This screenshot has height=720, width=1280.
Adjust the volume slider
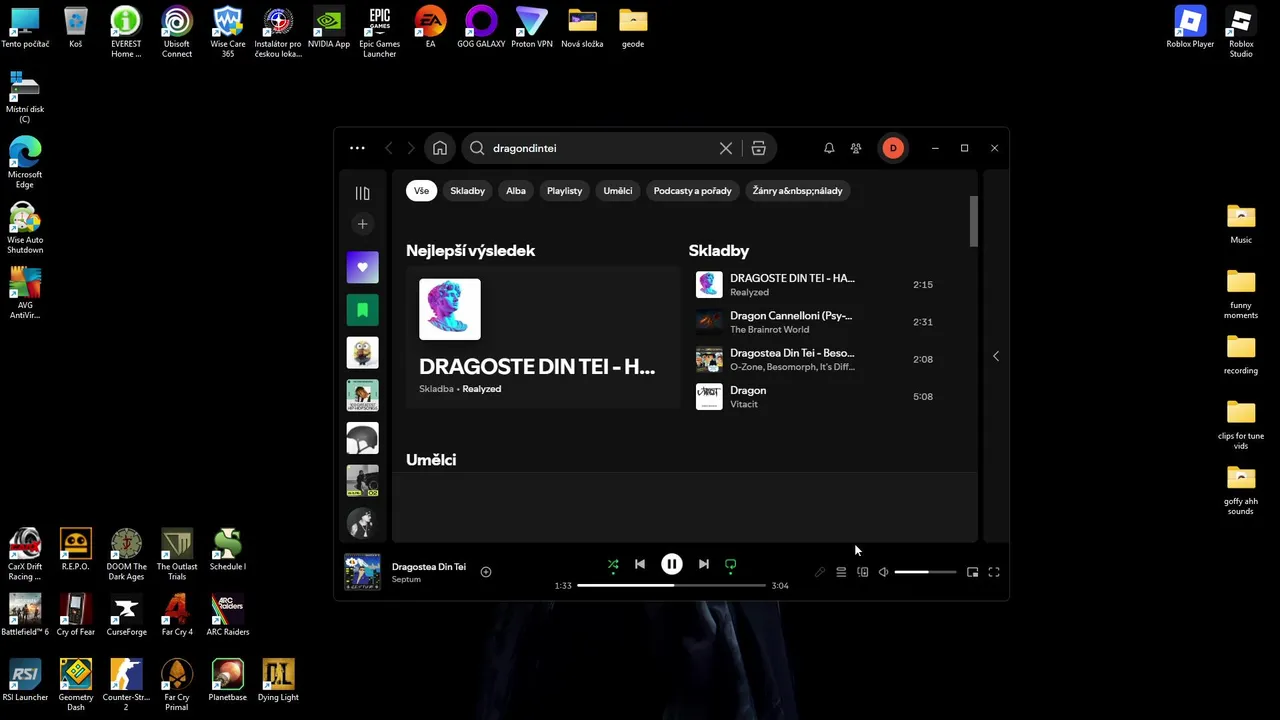[x=925, y=572]
